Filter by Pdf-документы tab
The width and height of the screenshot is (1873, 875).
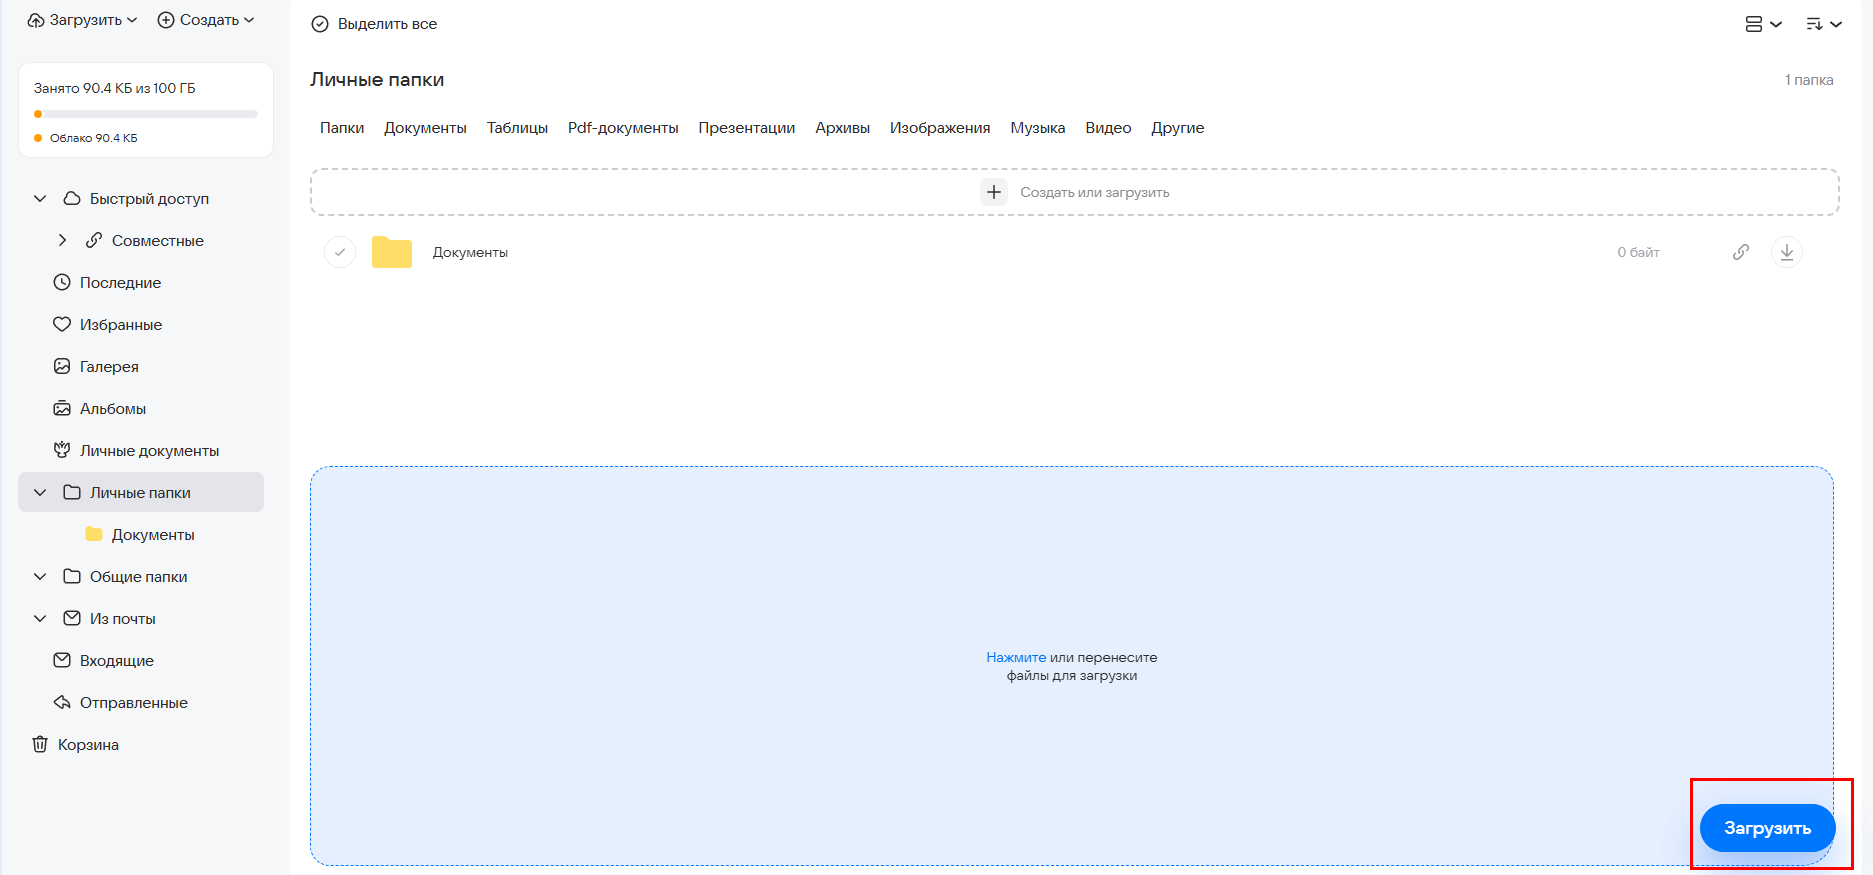coord(623,128)
